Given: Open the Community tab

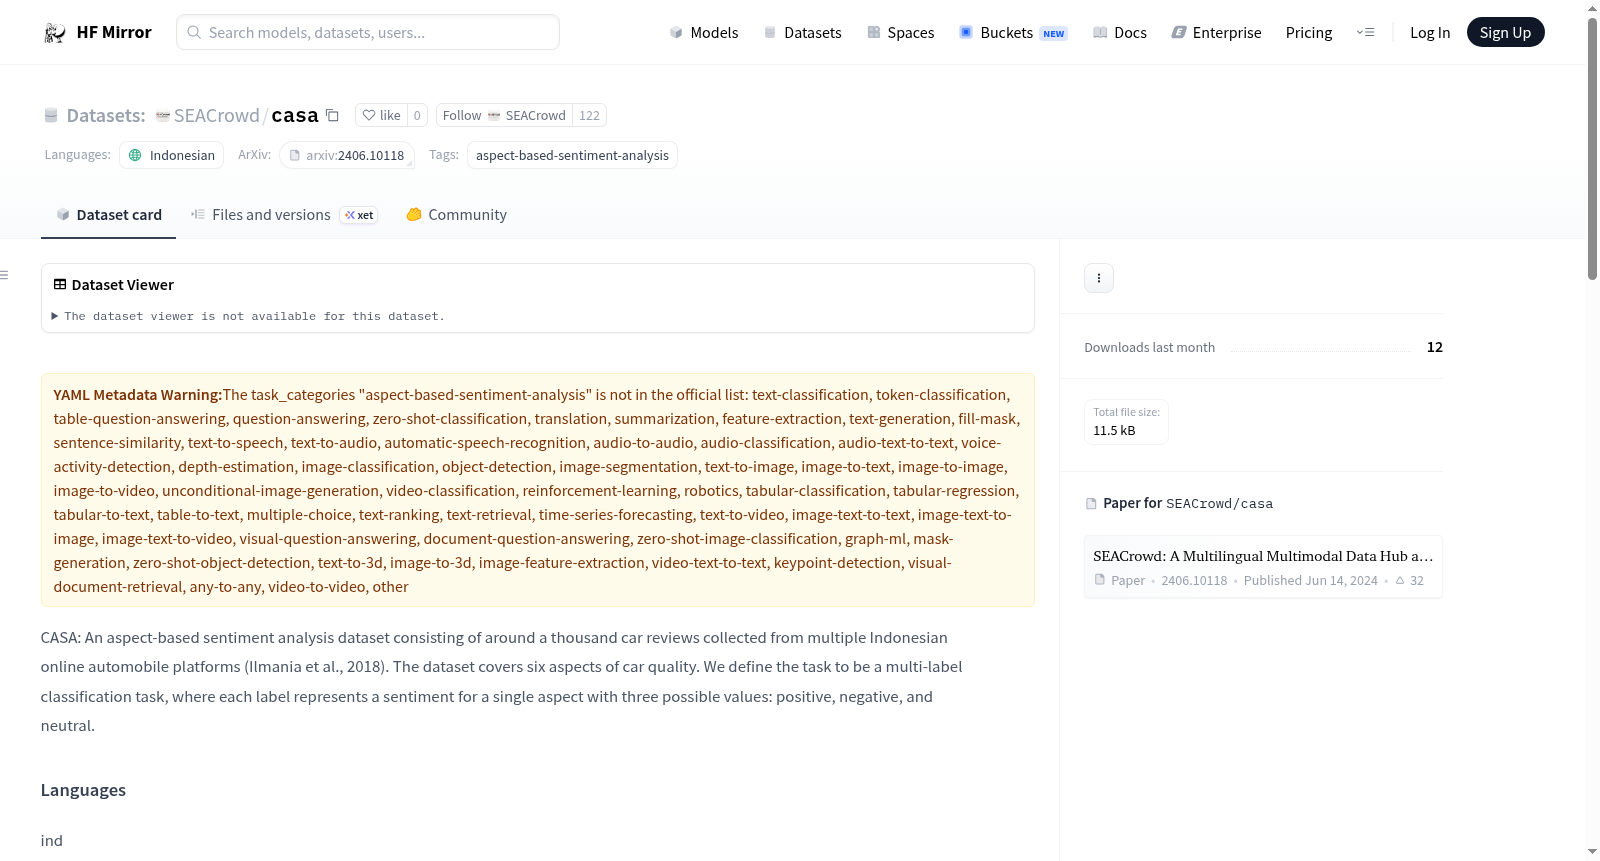Looking at the screenshot, I should tap(456, 215).
